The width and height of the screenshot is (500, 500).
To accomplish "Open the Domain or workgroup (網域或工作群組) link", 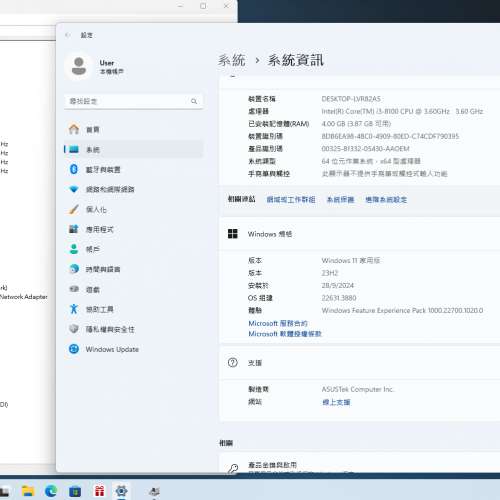I will coord(291,199).
